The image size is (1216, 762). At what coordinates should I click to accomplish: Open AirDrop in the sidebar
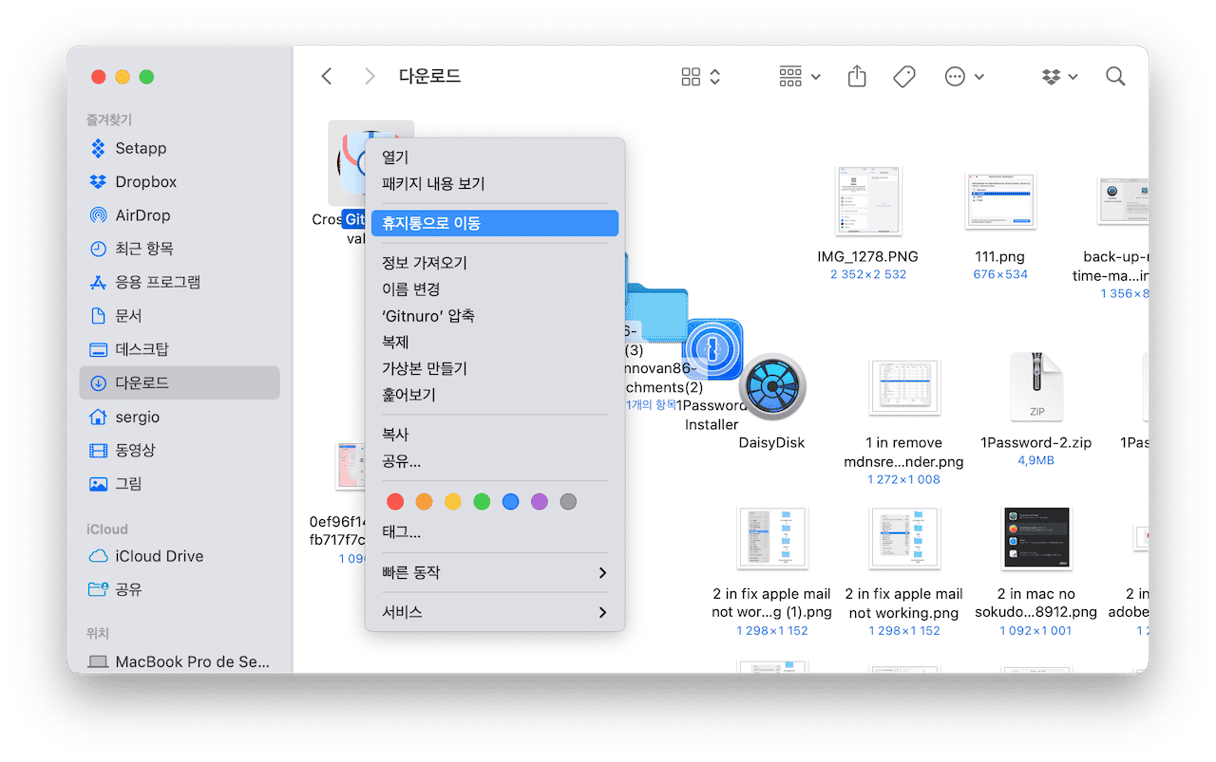[x=142, y=215]
